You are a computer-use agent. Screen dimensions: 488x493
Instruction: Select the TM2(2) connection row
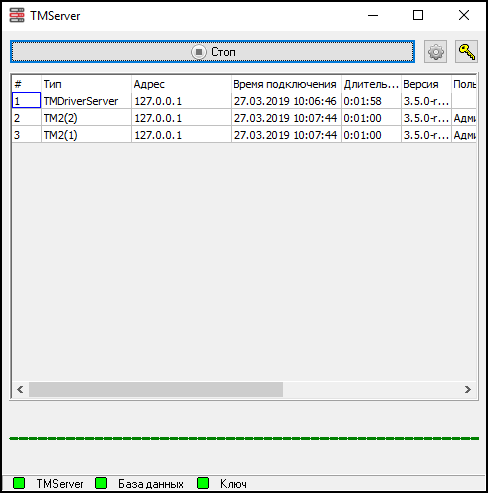[244, 118]
